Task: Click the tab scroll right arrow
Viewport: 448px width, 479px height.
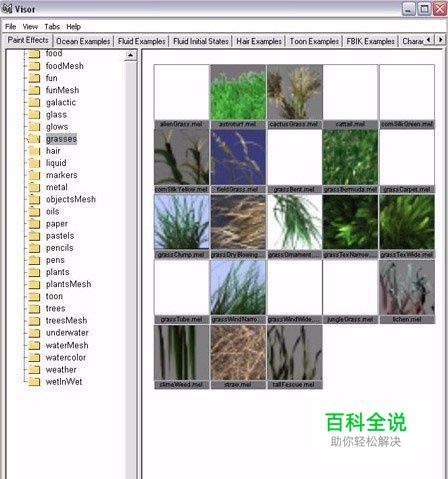Action: (x=440, y=40)
